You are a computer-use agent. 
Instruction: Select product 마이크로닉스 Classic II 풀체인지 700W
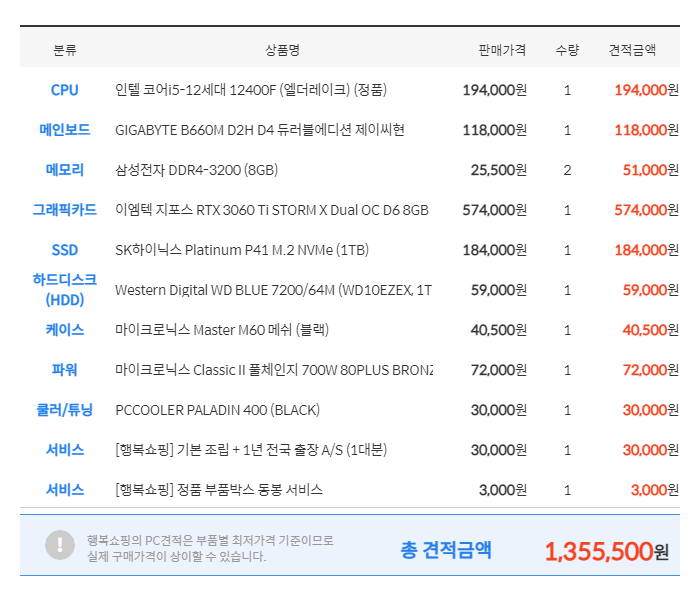(x=274, y=370)
